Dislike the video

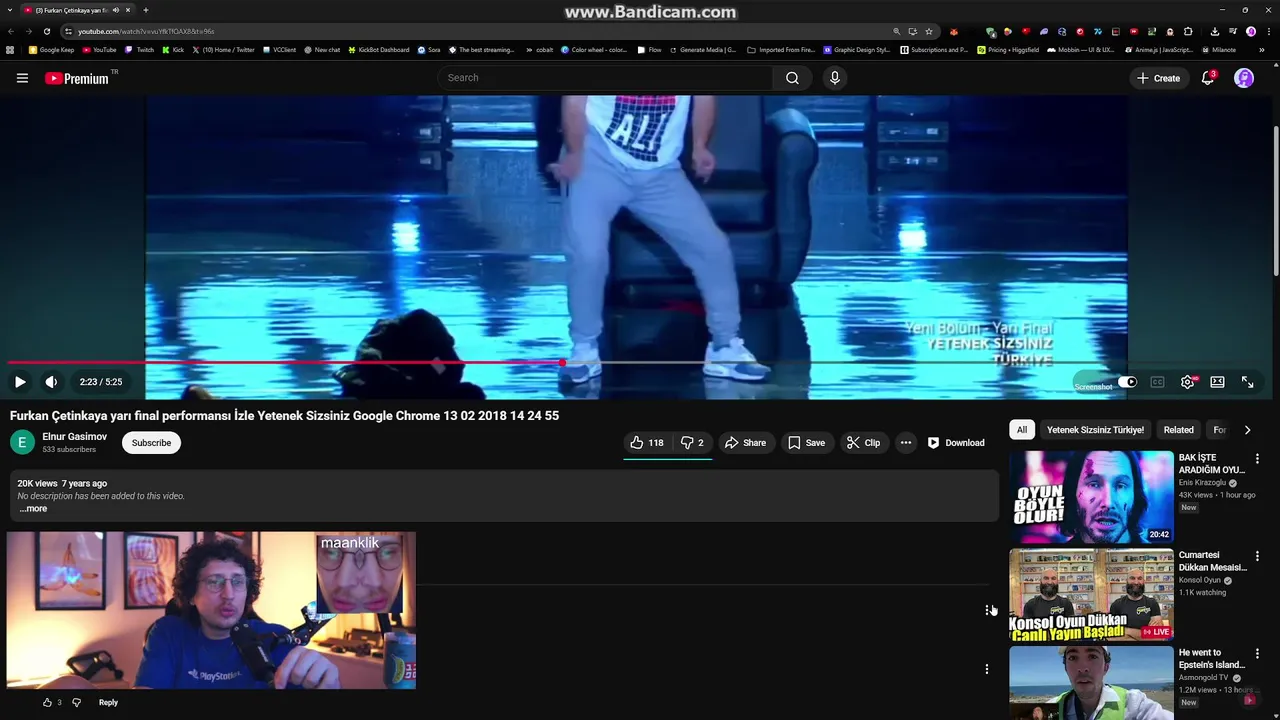point(692,443)
